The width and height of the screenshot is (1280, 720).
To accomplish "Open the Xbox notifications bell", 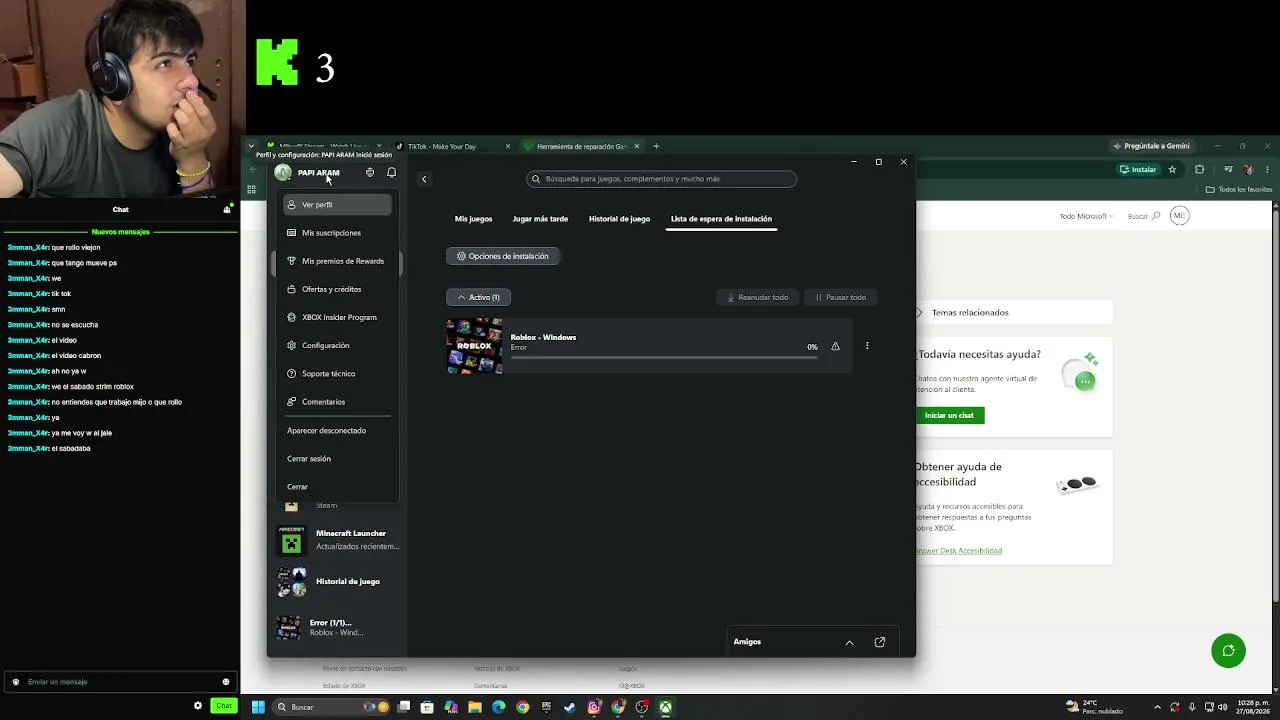I will click(x=391, y=173).
